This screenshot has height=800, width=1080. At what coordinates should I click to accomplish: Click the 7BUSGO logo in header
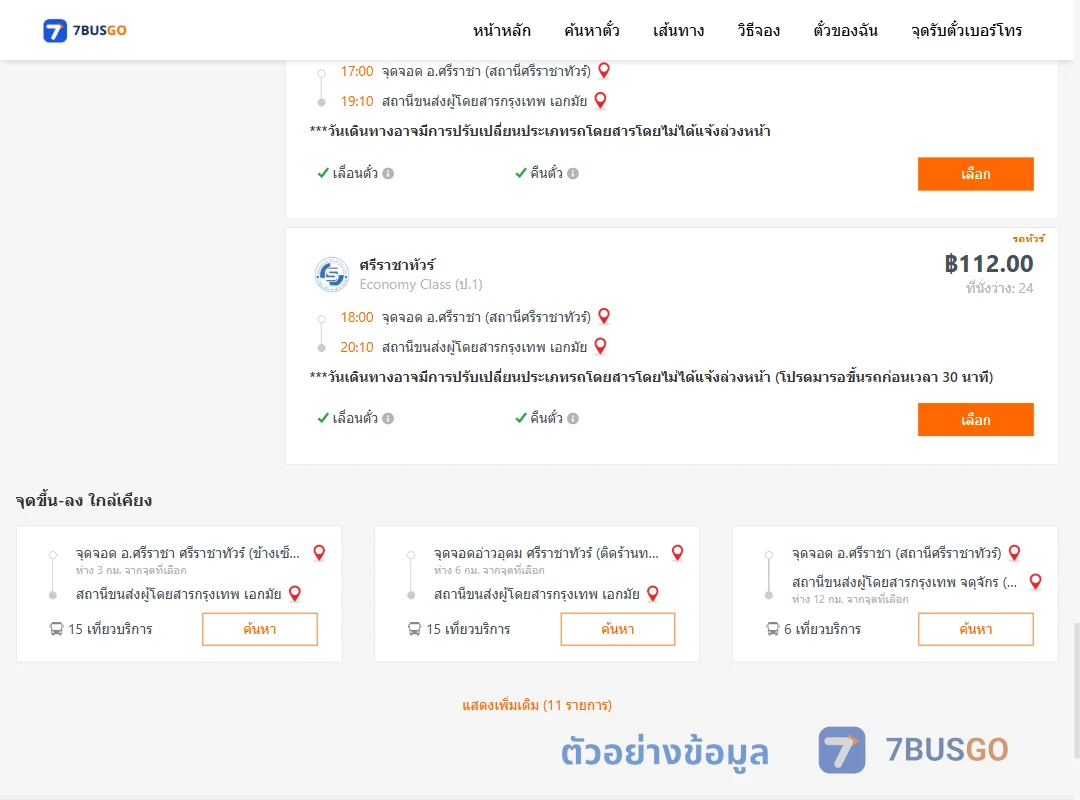pyautogui.click(x=85, y=30)
